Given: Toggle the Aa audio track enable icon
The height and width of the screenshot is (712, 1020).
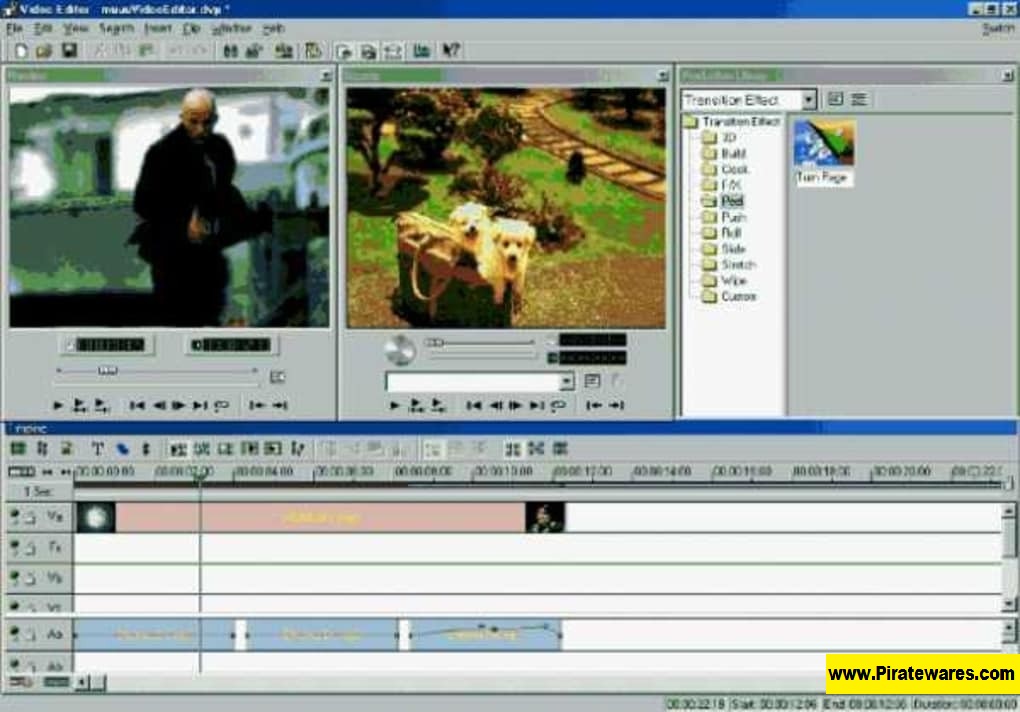Looking at the screenshot, I should pyautogui.click(x=17, y=634).
